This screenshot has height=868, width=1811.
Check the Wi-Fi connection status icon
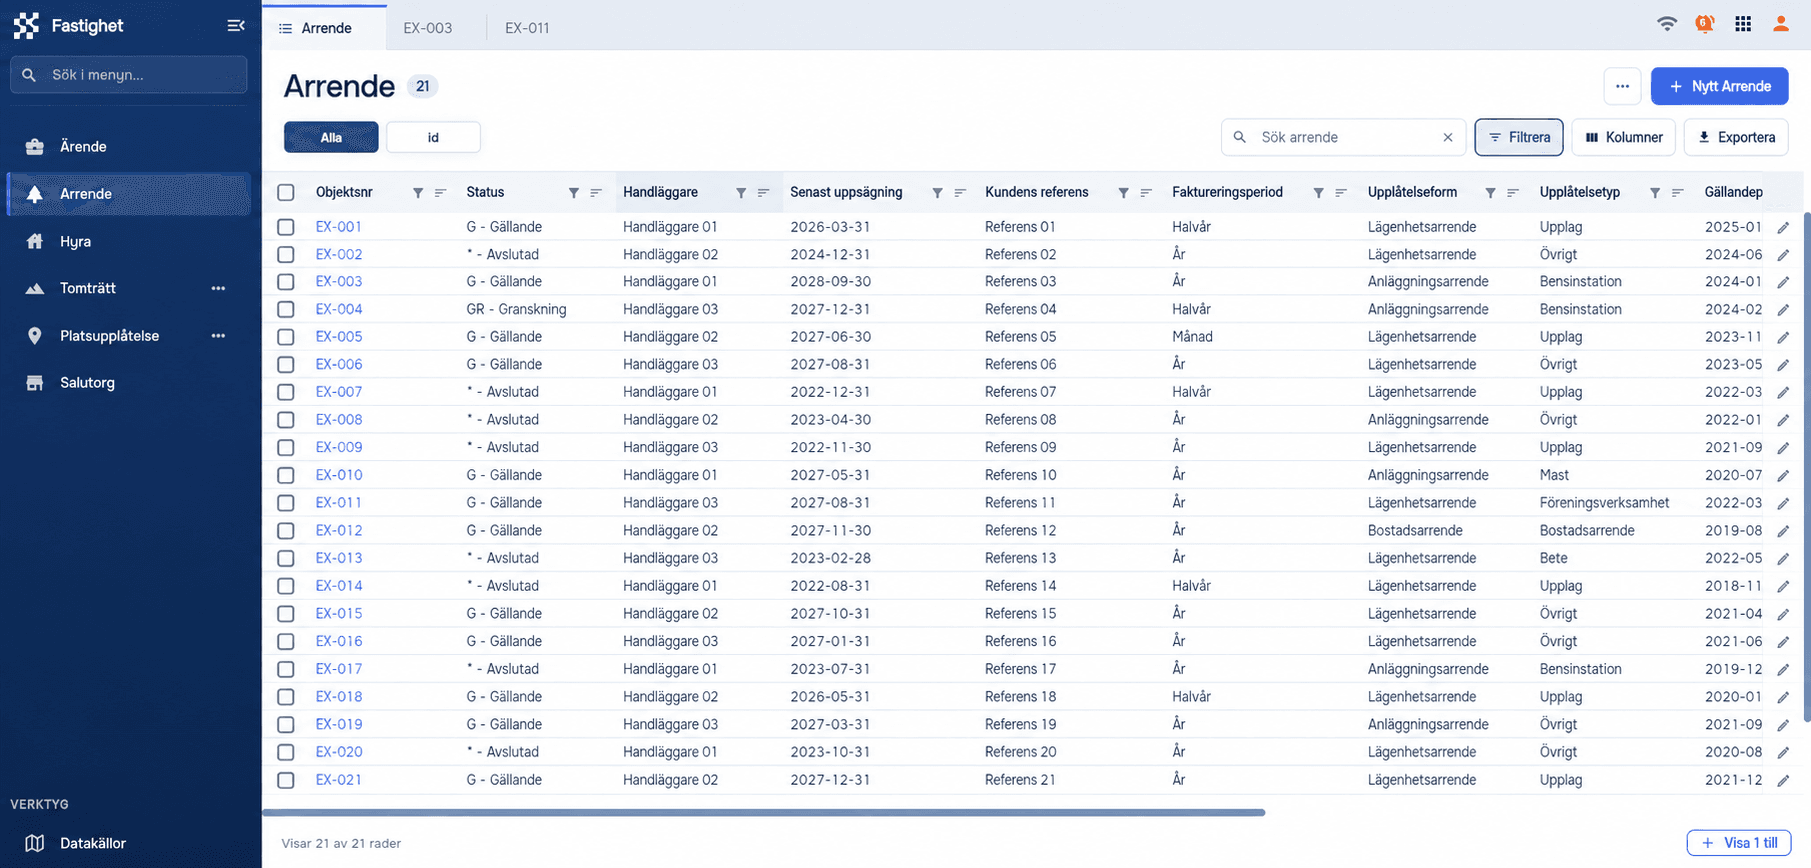[1667, 24]
